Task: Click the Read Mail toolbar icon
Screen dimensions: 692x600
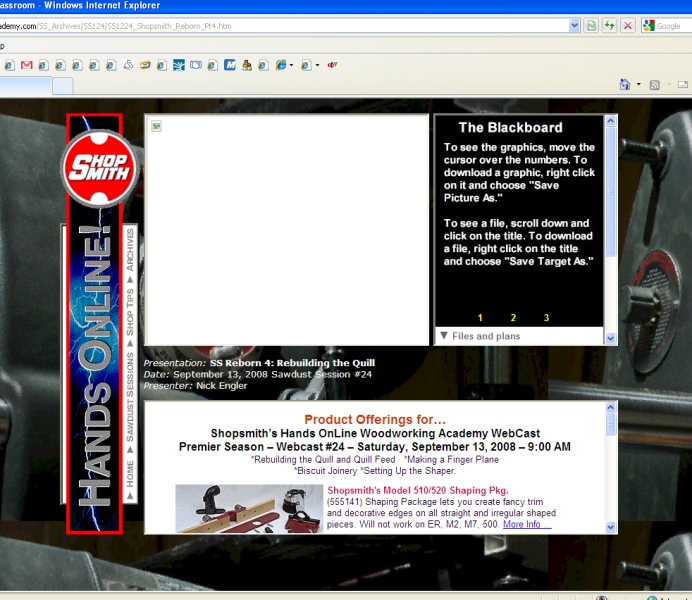Action: (x=683, y=85)
